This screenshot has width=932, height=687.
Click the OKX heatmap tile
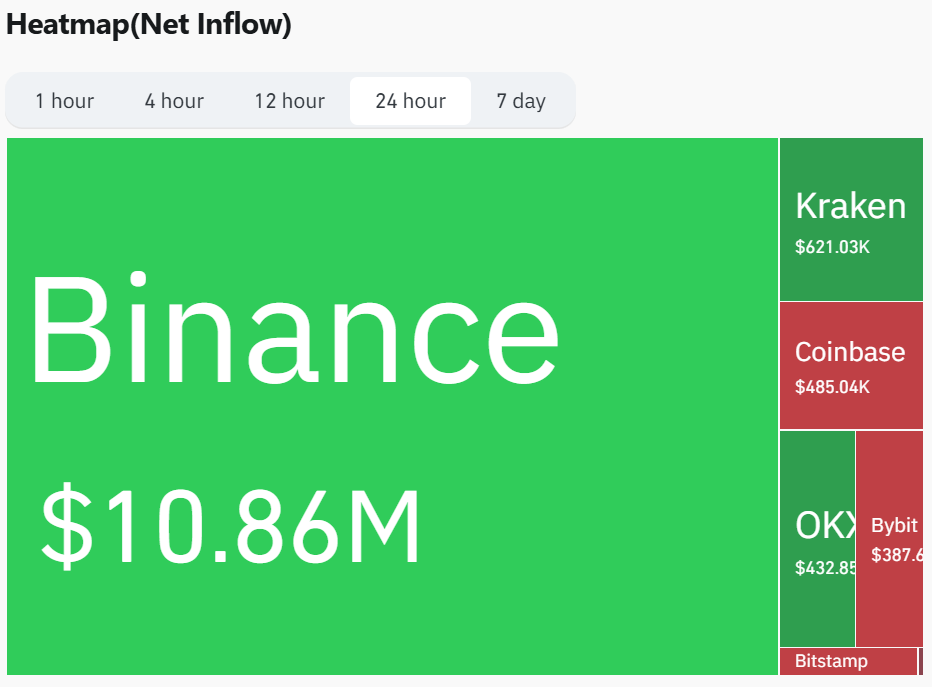[x=817, y=538]
